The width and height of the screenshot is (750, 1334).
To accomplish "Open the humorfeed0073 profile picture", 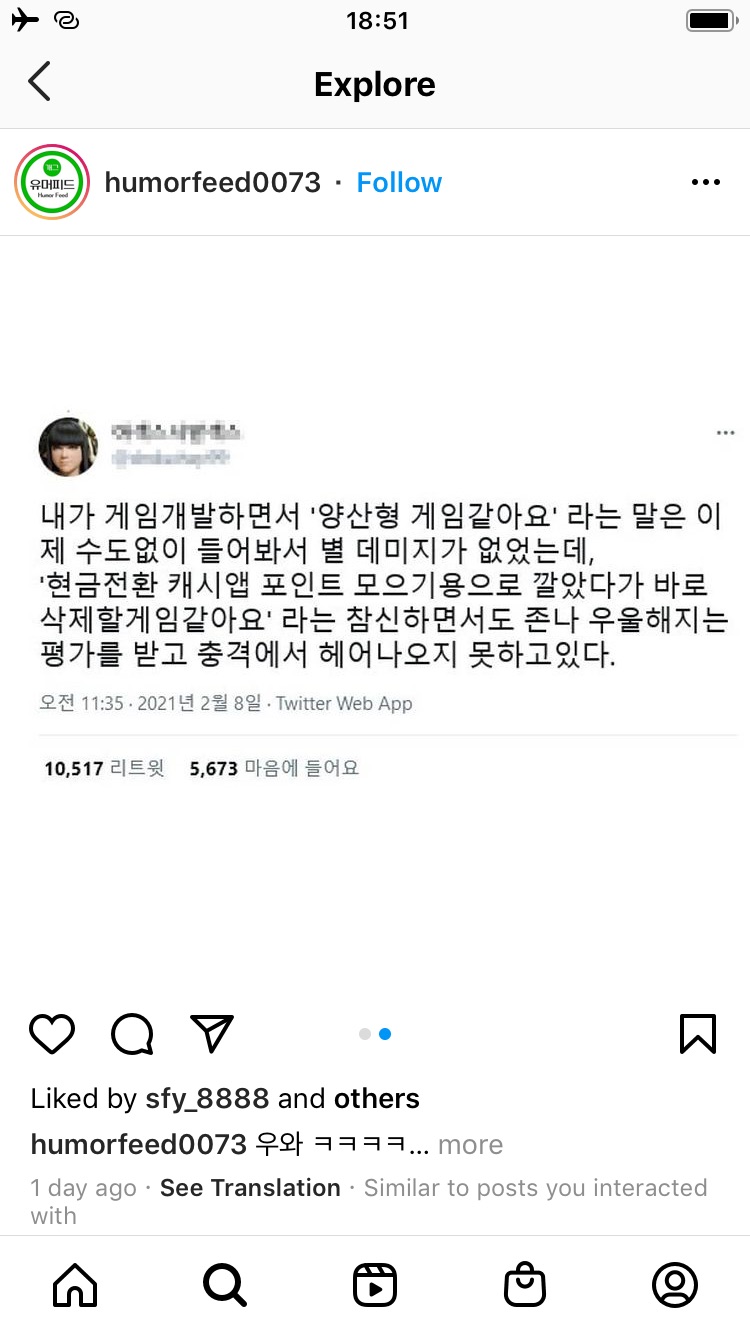I will pyautogui.click(x=52, y=182).
